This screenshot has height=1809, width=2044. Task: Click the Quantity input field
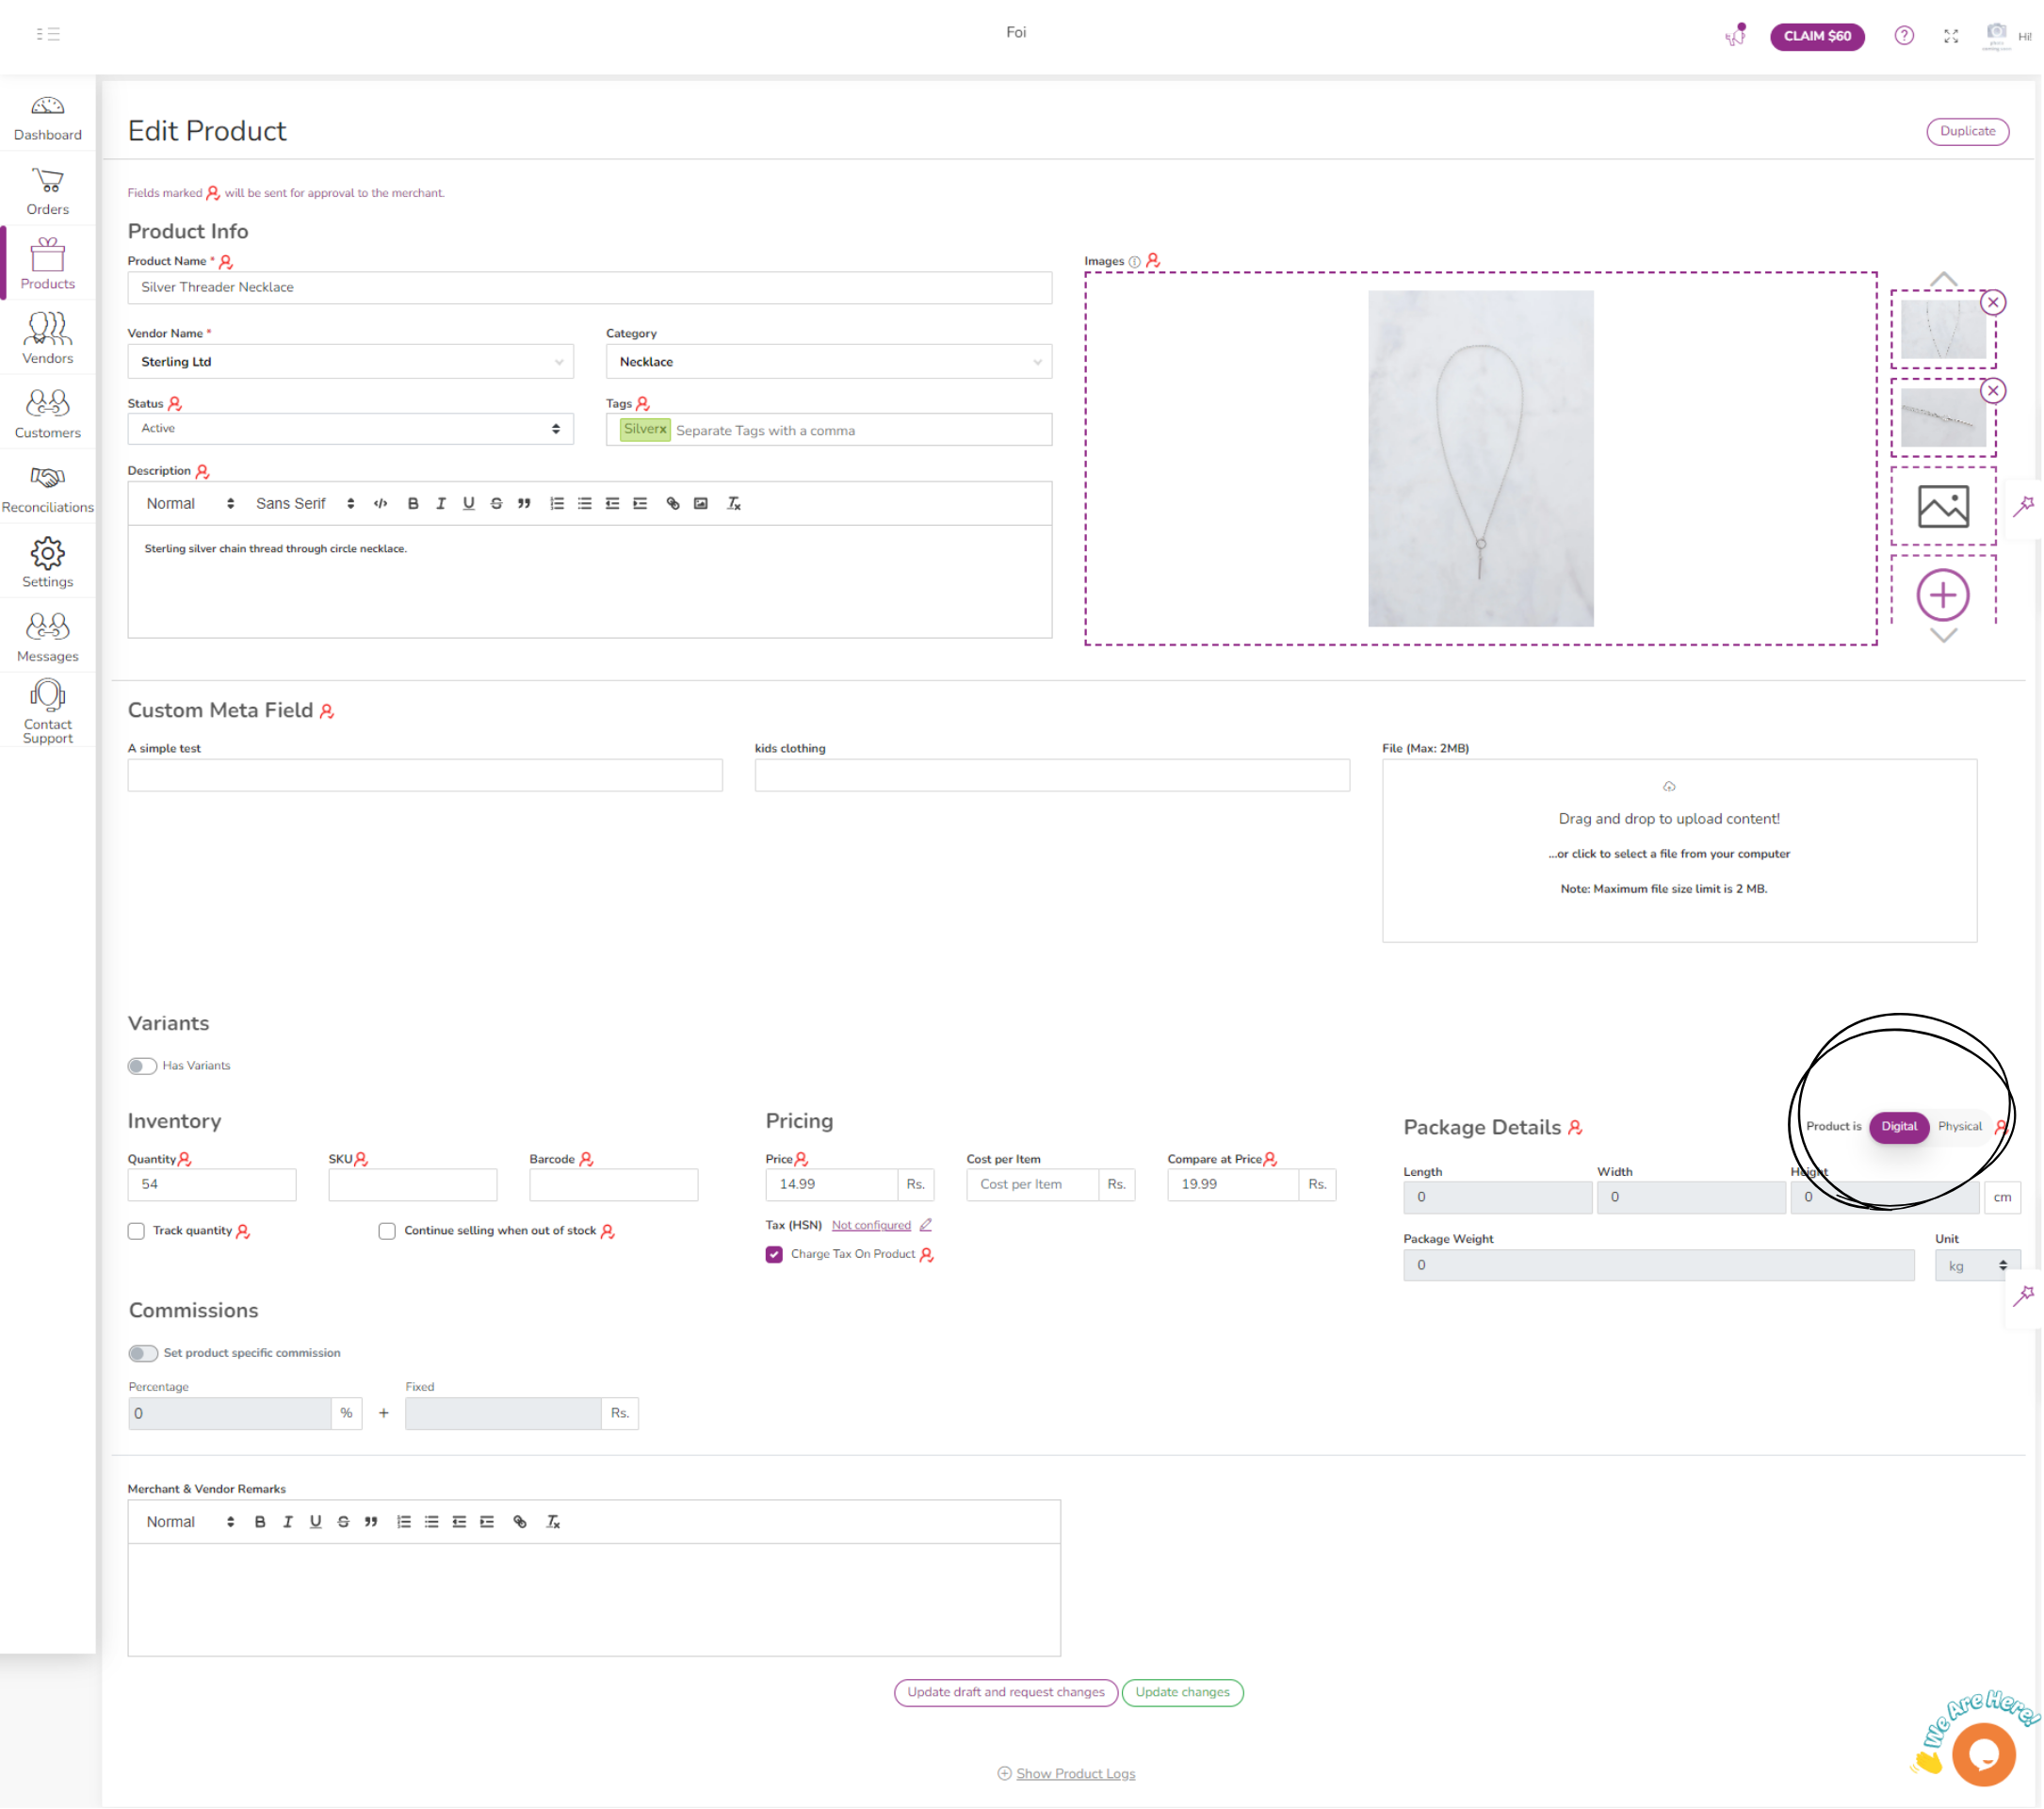pos(212,1185)
